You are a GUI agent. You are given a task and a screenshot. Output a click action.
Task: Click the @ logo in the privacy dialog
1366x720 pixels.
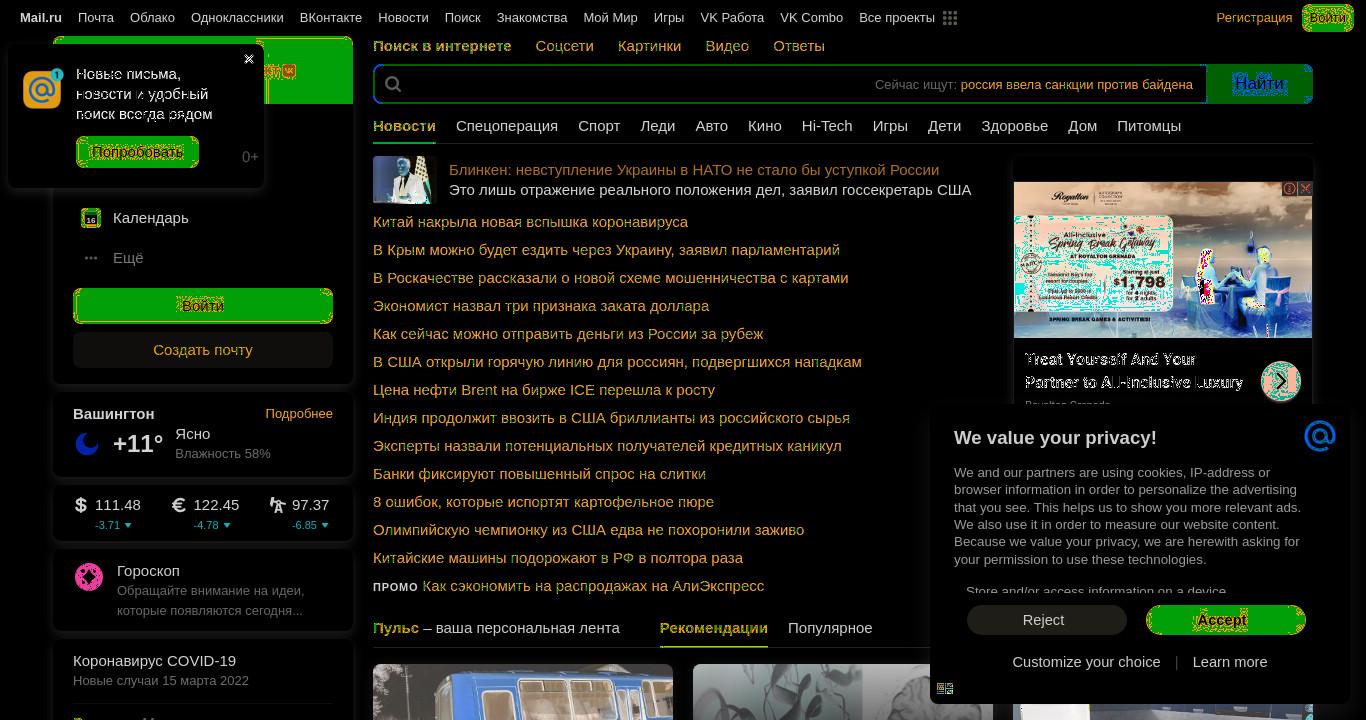1320,436
